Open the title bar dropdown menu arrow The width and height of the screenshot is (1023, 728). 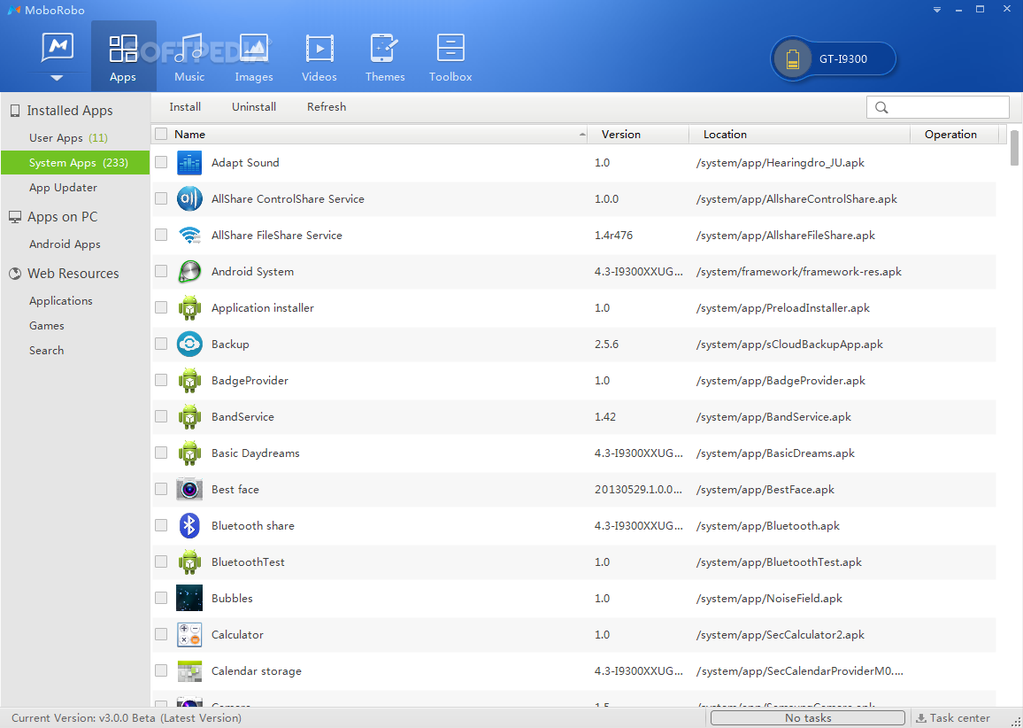coord(937,10)
